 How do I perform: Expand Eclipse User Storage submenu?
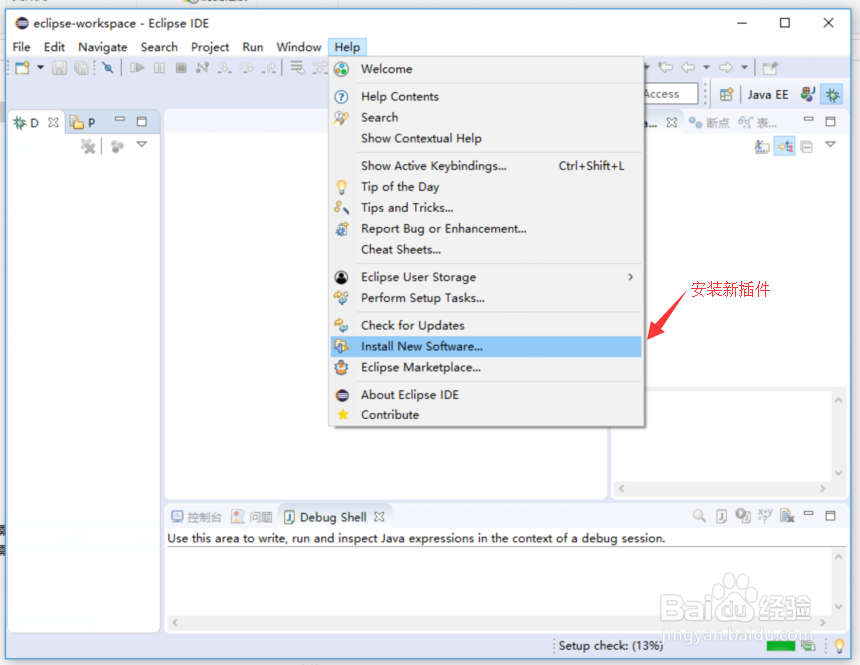(x=486, y=277)
